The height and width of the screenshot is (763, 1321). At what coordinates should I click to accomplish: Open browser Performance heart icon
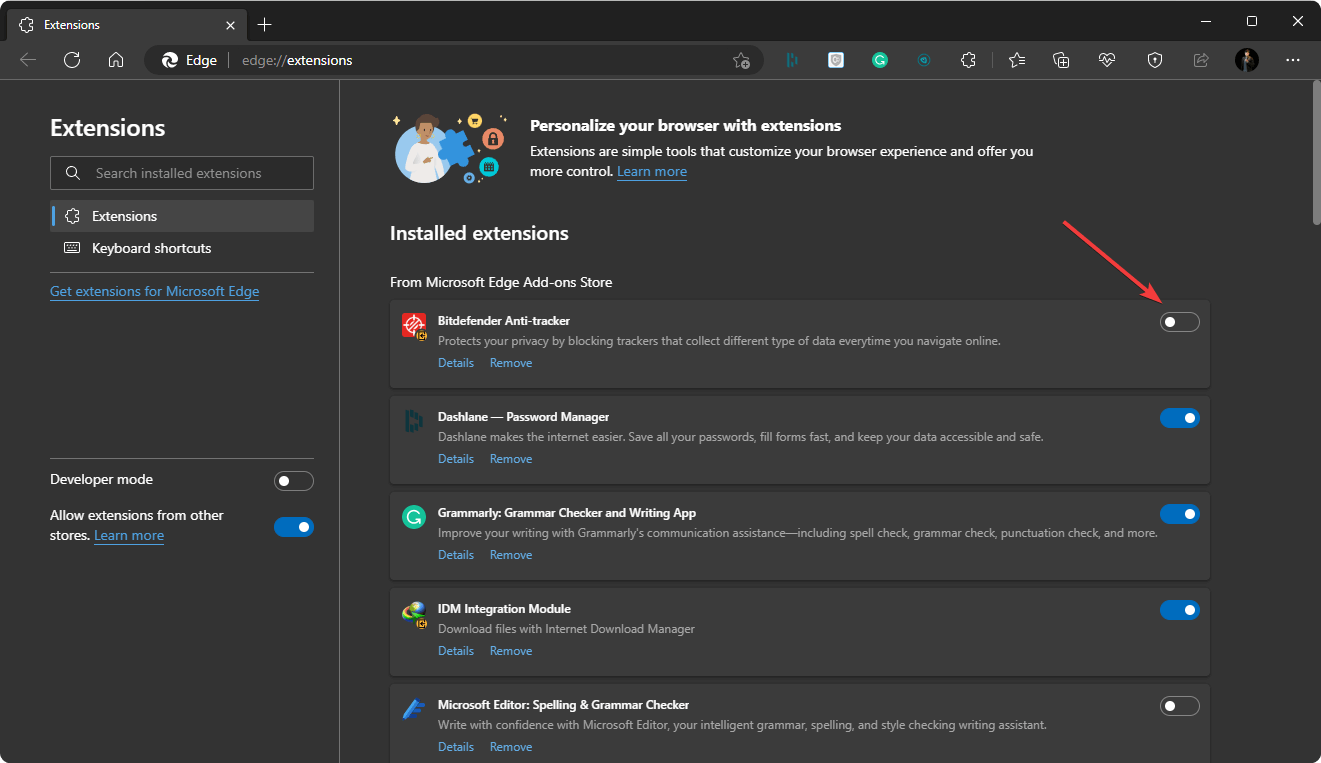1106,60
